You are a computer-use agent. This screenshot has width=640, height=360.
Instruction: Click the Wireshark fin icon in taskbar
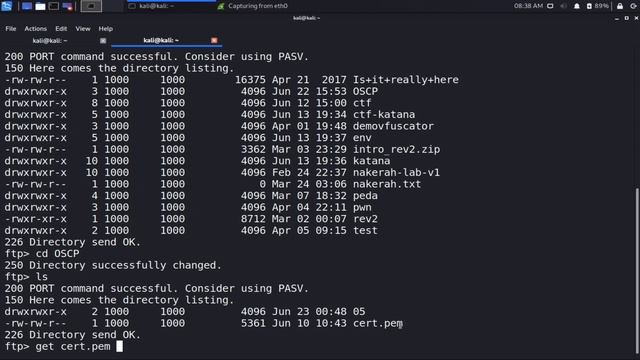pos(221,6)
